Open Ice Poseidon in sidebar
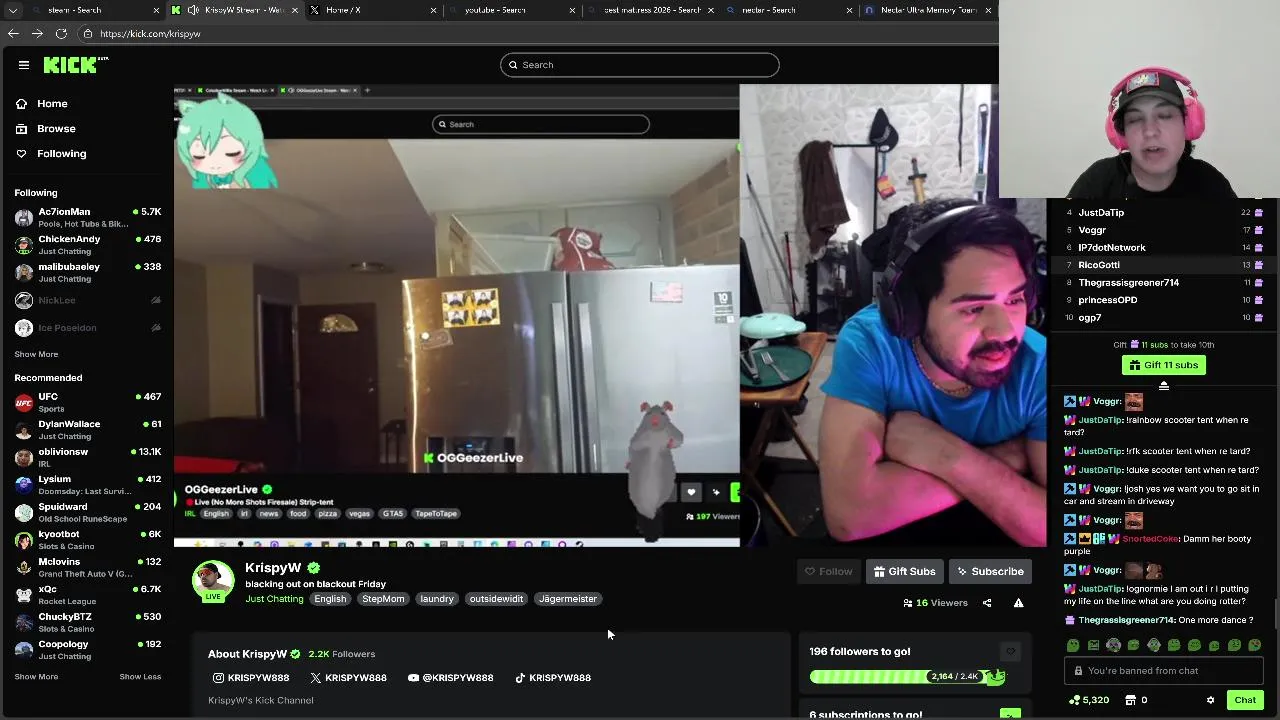Image resolution: width=1280 pixels, height=720 pixels. [x=87, y=328]
